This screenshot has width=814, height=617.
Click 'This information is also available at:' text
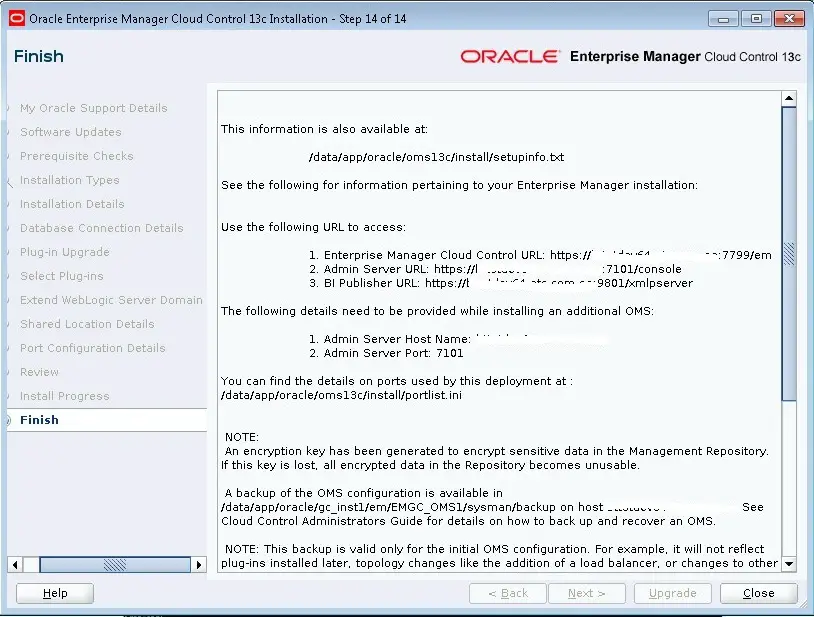click(324, 129)
